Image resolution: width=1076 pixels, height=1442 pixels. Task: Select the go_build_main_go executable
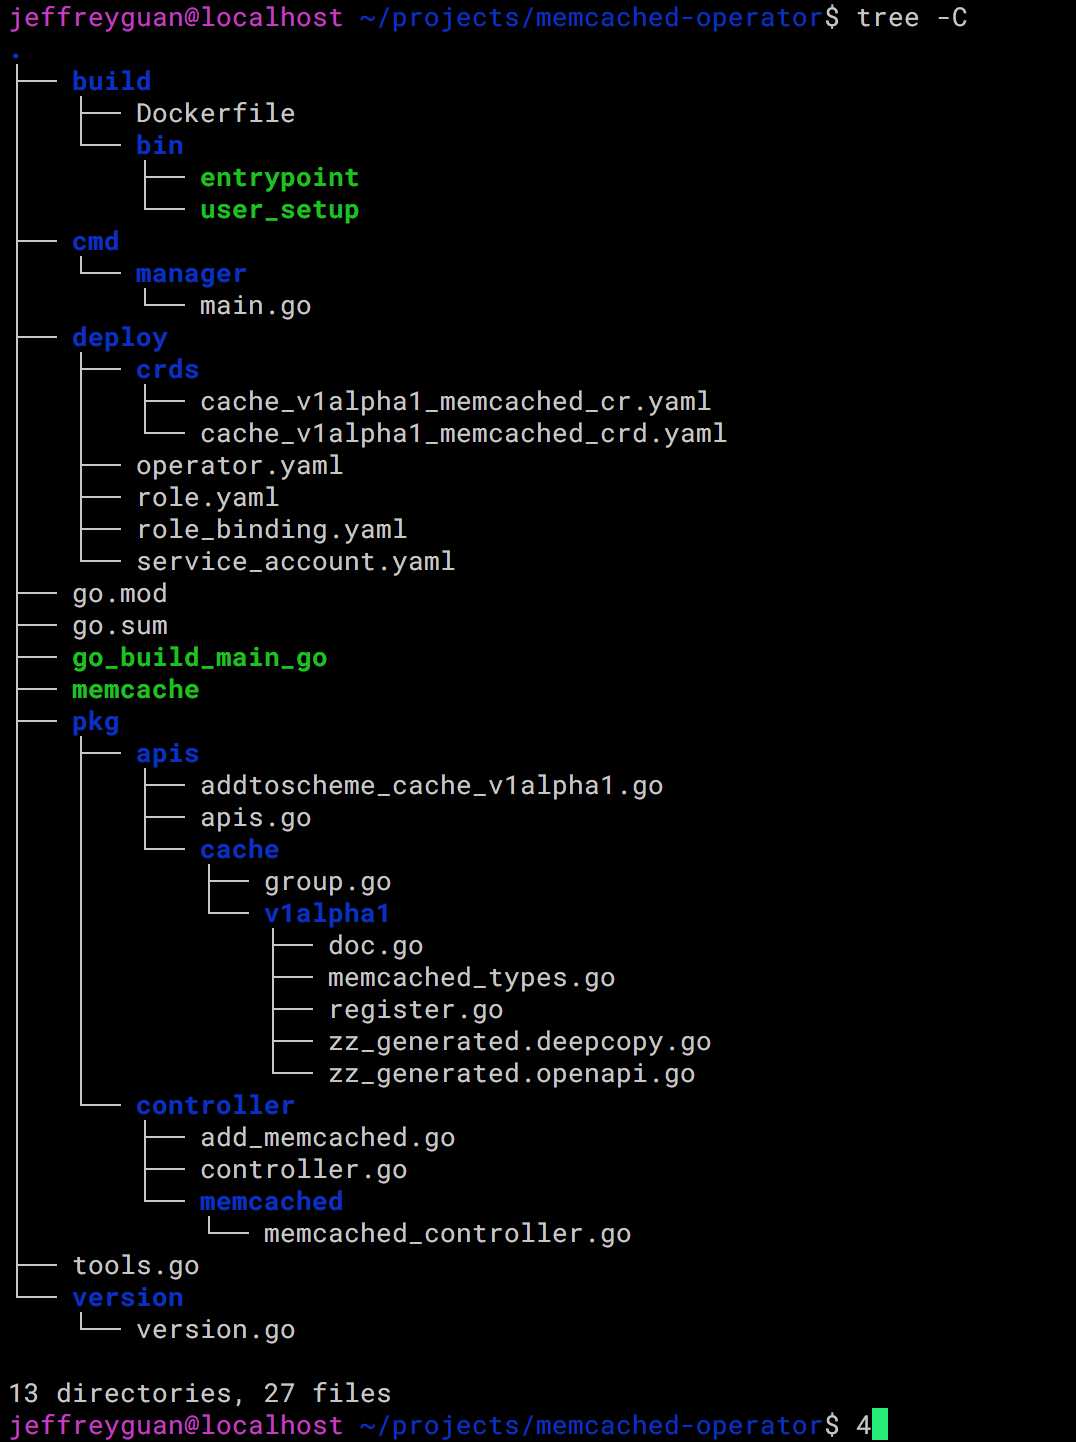(199, 657)
